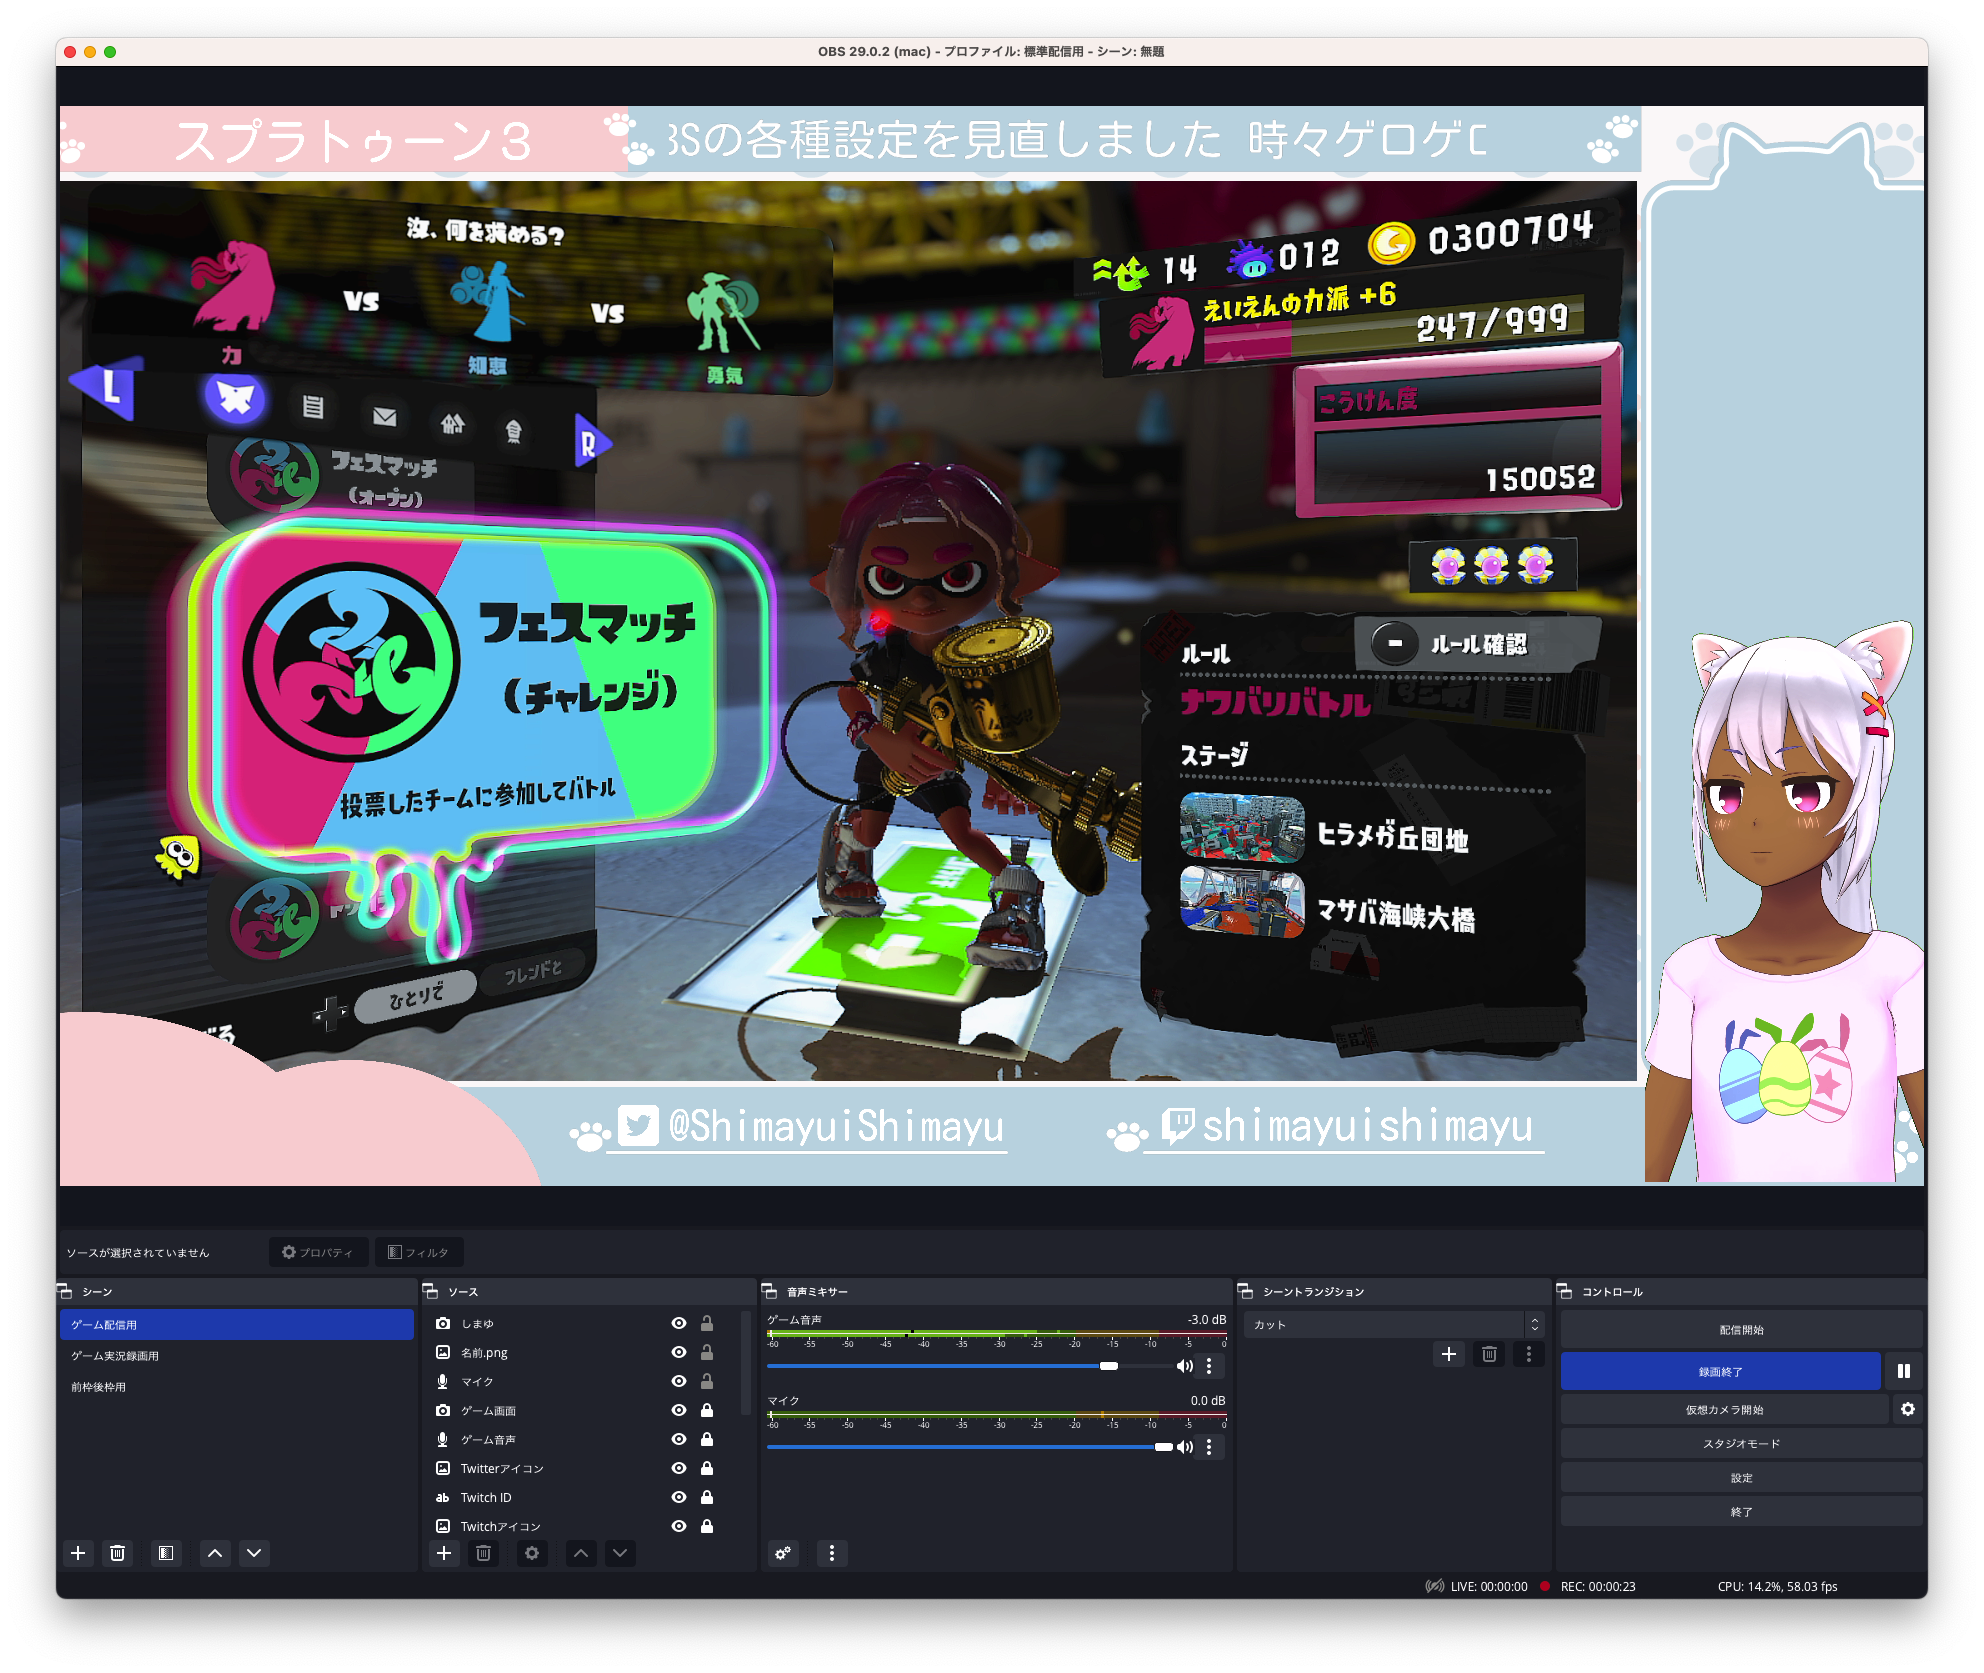Click the CPU 14.2% status text
The image size is (1984, 1673).
(1777, 1586)
